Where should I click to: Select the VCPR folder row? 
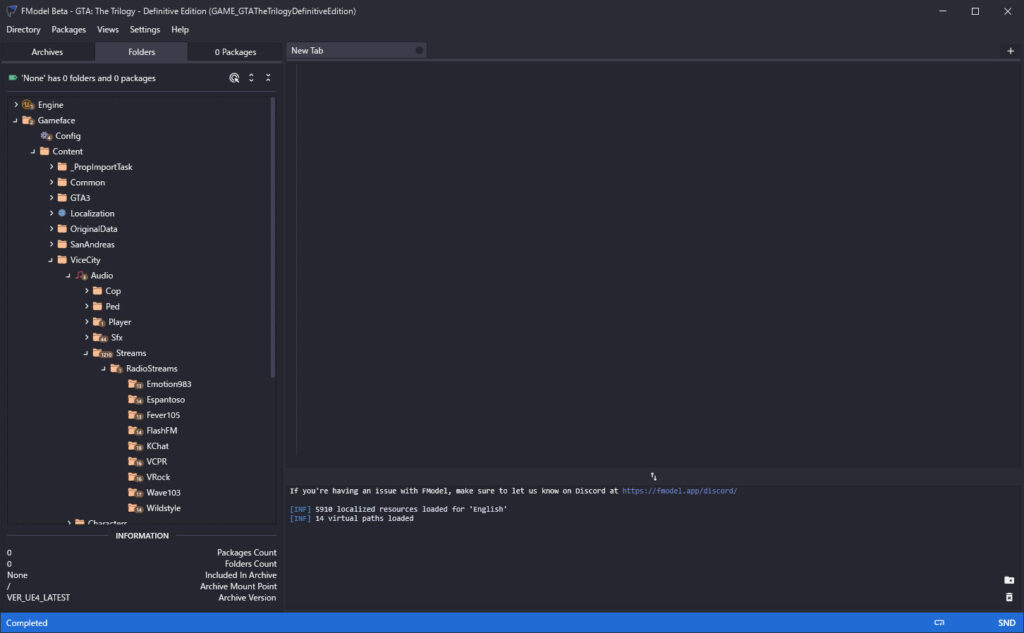148,462
